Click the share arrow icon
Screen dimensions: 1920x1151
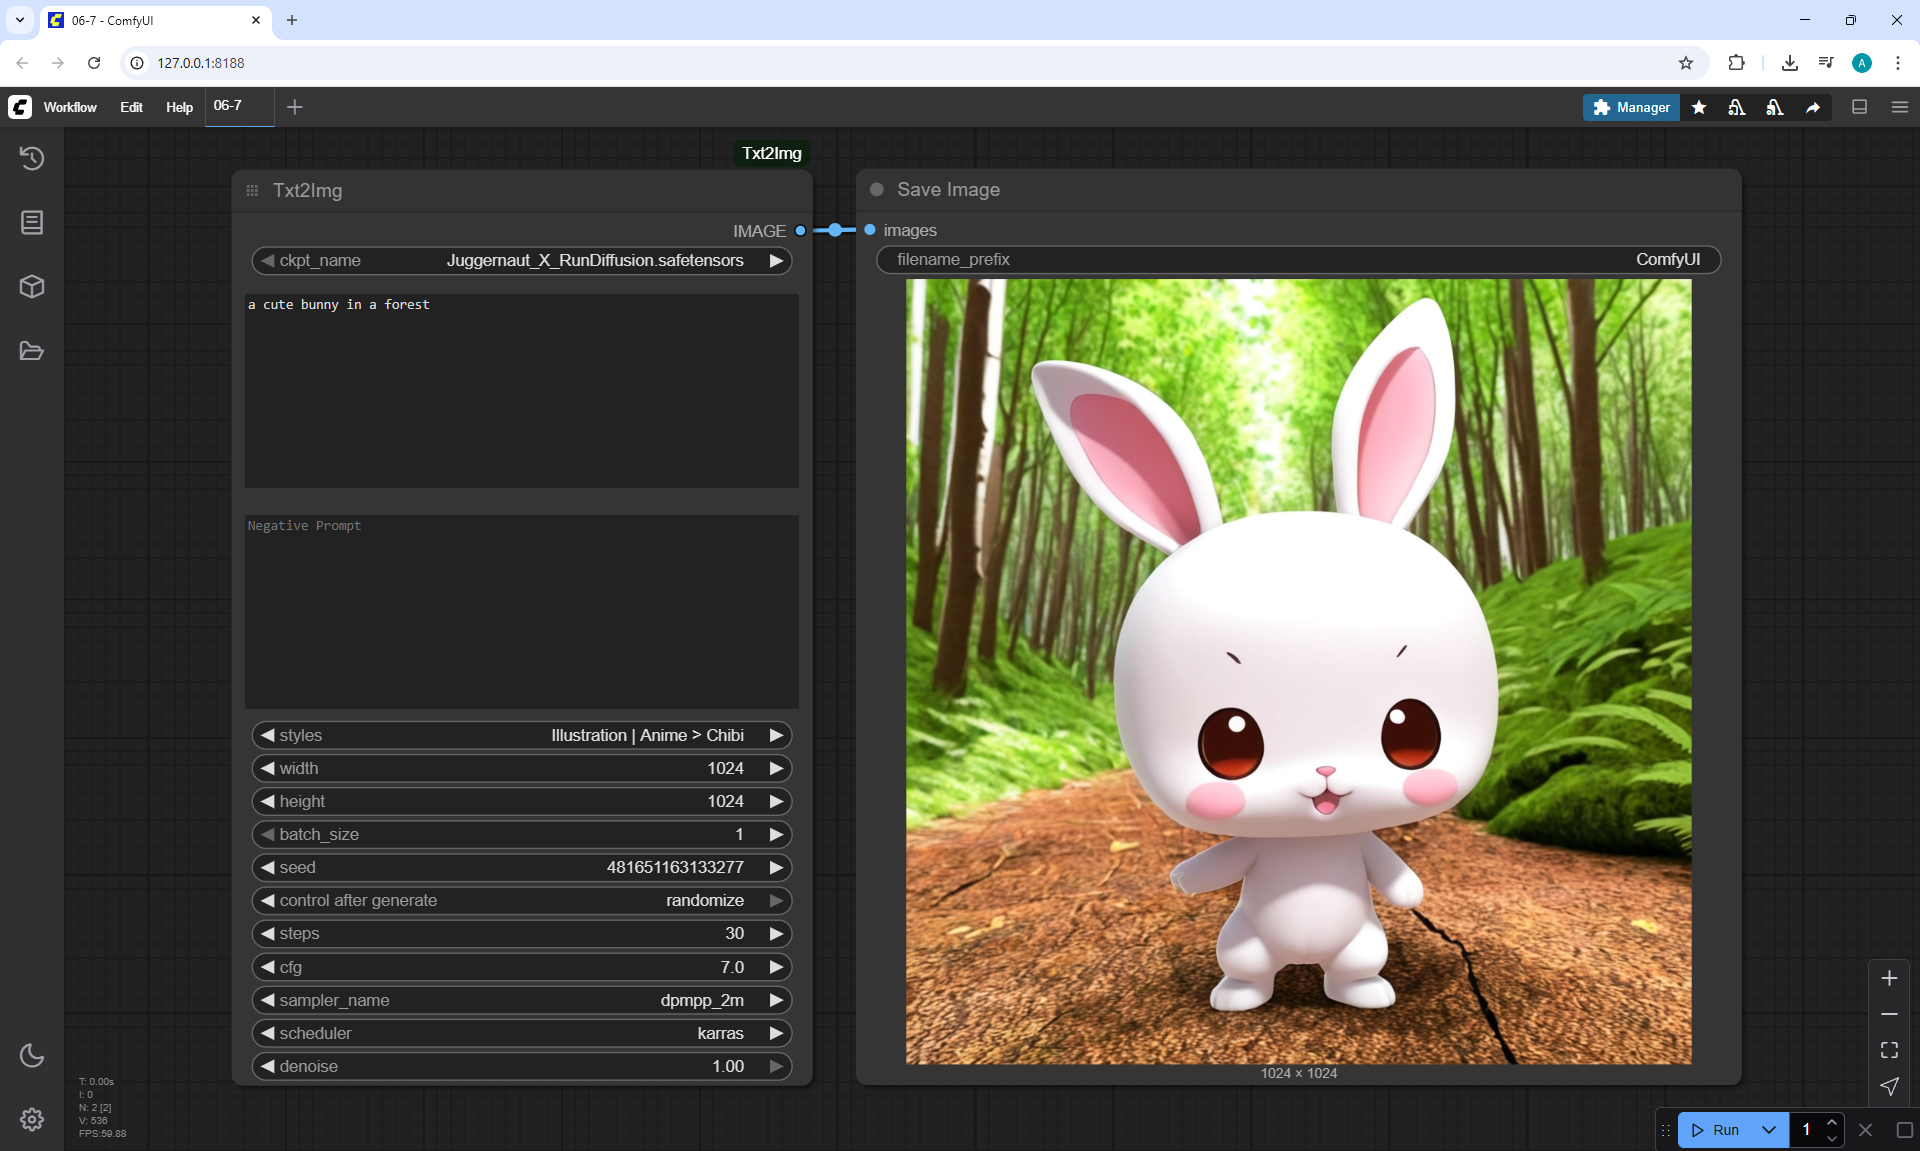pos(1813,107)
